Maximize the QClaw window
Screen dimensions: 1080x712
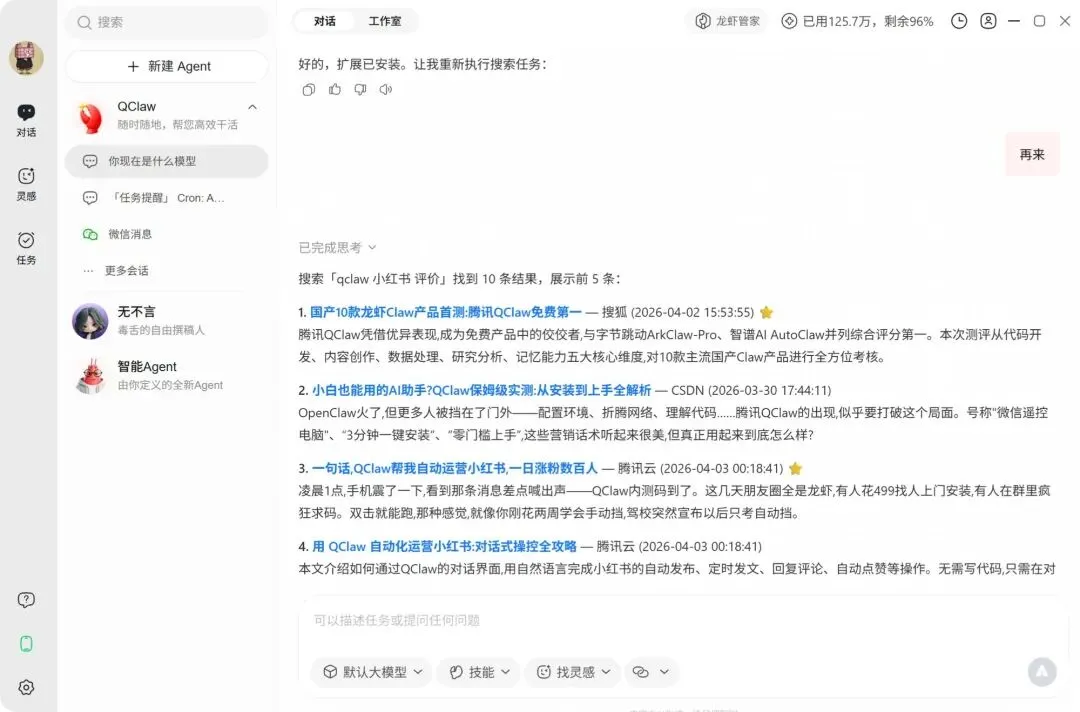coord(1039,21)
